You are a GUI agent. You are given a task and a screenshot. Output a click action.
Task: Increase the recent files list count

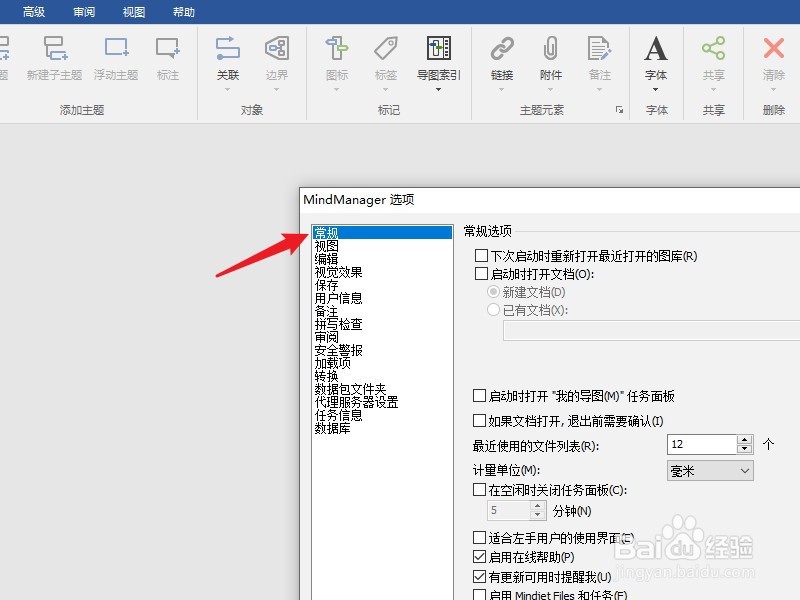pos(744,440)
